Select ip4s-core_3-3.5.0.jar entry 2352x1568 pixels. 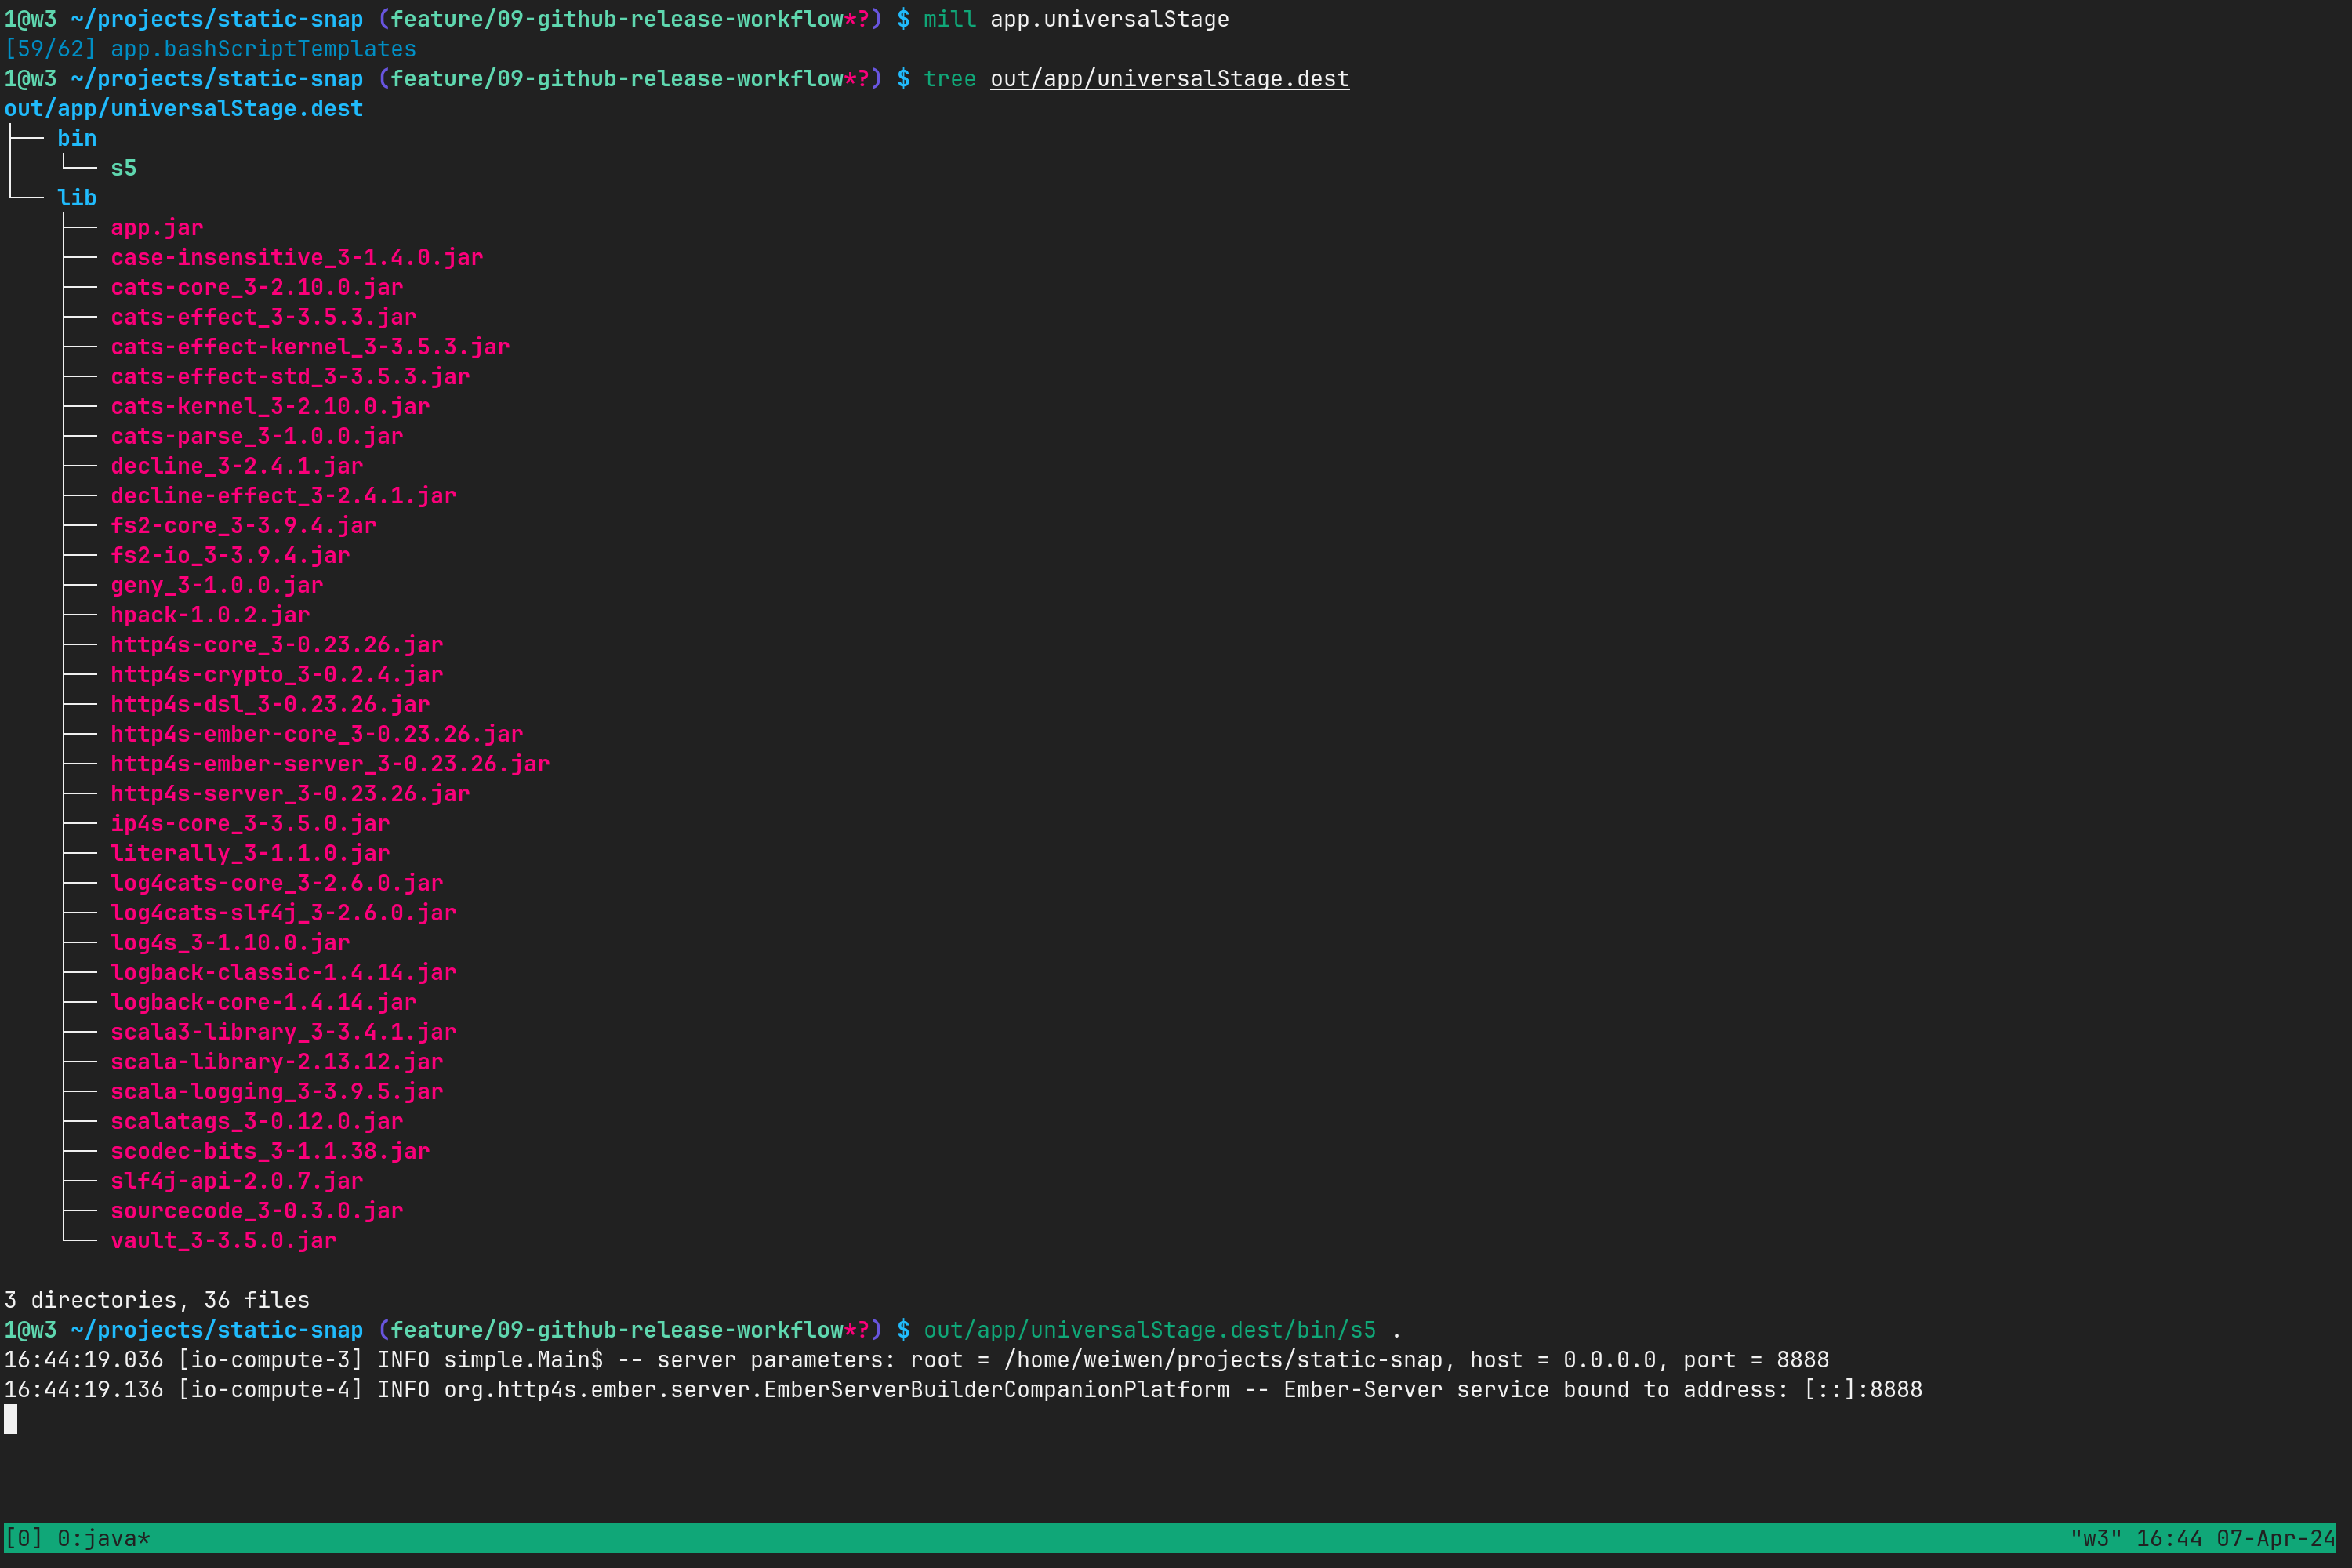click(250, 824)
